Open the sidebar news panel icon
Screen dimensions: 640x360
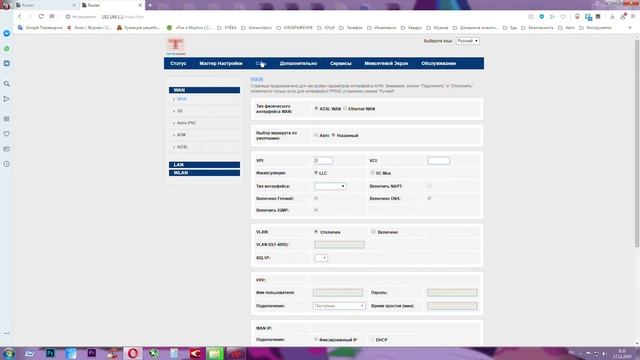(x=7, y=149)
